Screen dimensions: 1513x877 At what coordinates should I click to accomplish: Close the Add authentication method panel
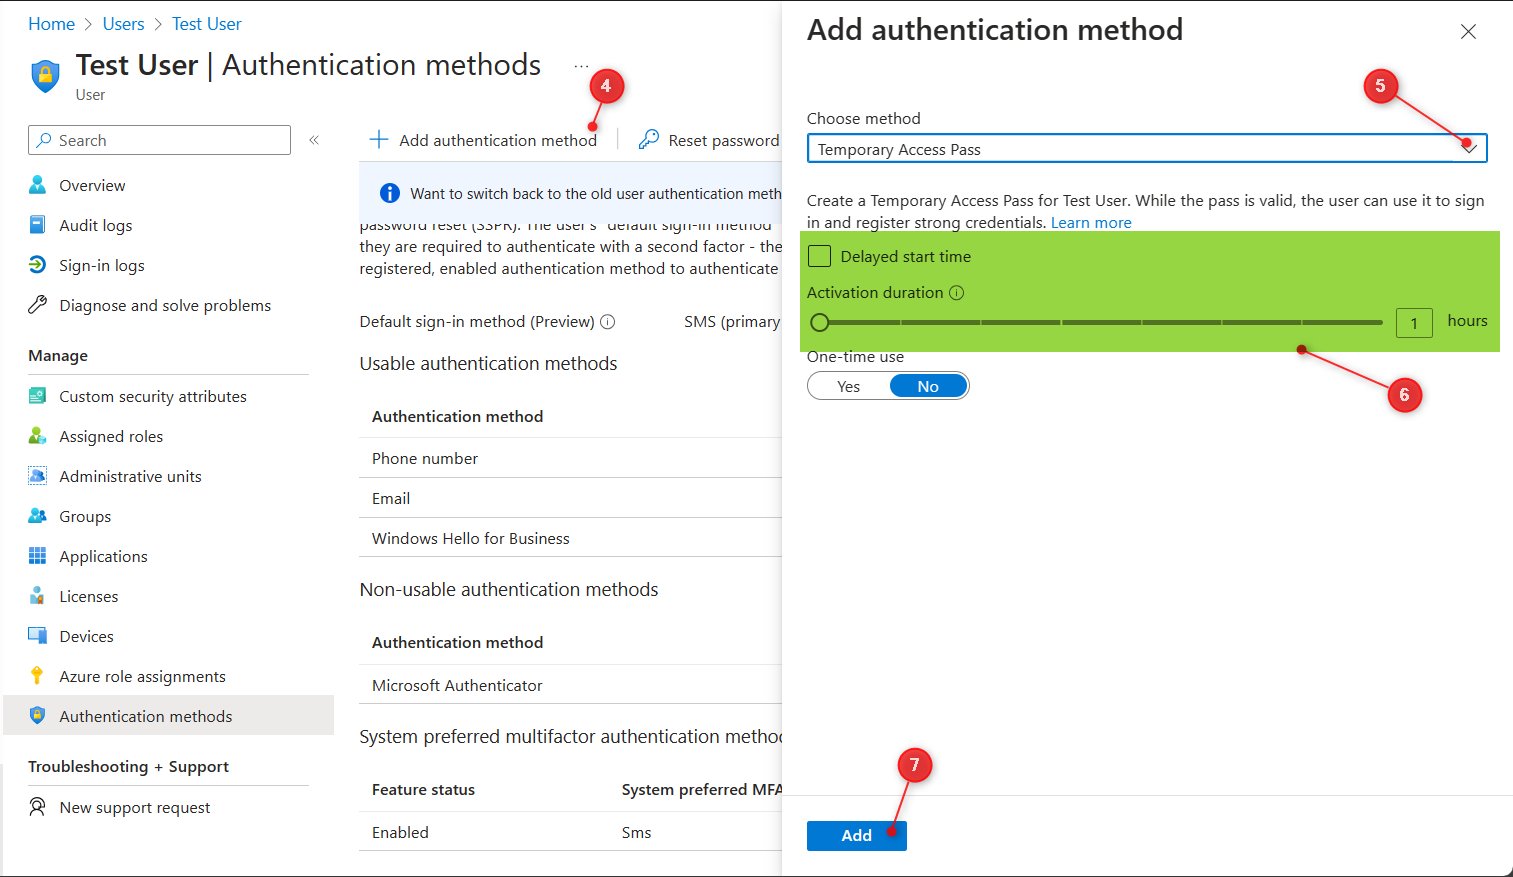tap(1468, 32)
